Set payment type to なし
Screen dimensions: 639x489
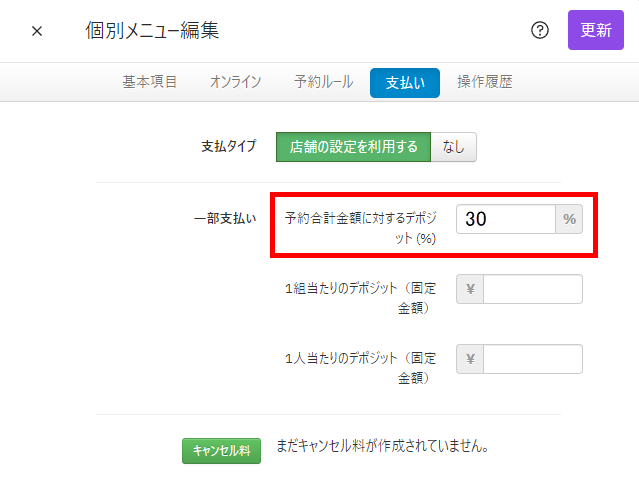[454, 147]
